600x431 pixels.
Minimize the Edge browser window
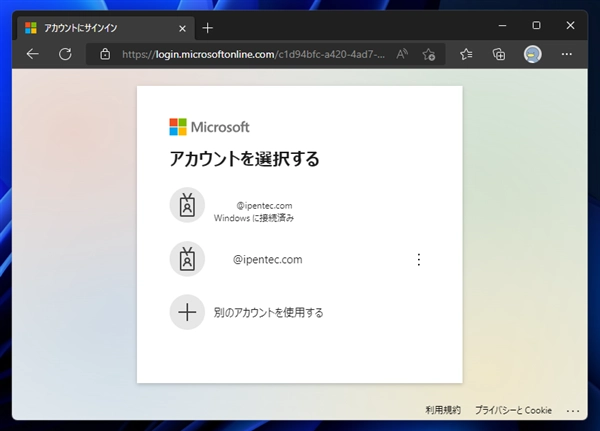click(502, 25)
